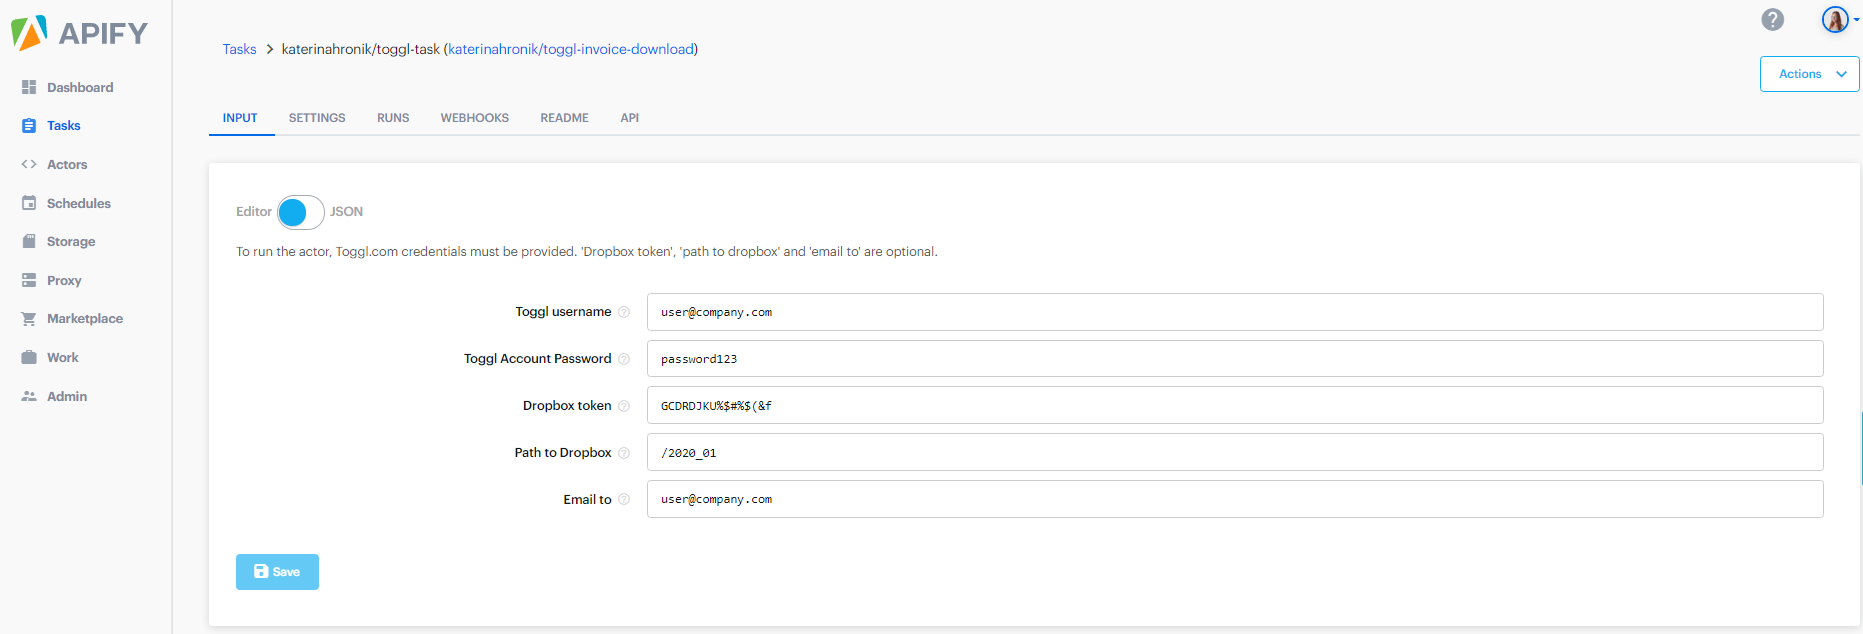The height and width of the screenshot is (634, 1863).
Task: Save the task input
Action: coord(277,572)
